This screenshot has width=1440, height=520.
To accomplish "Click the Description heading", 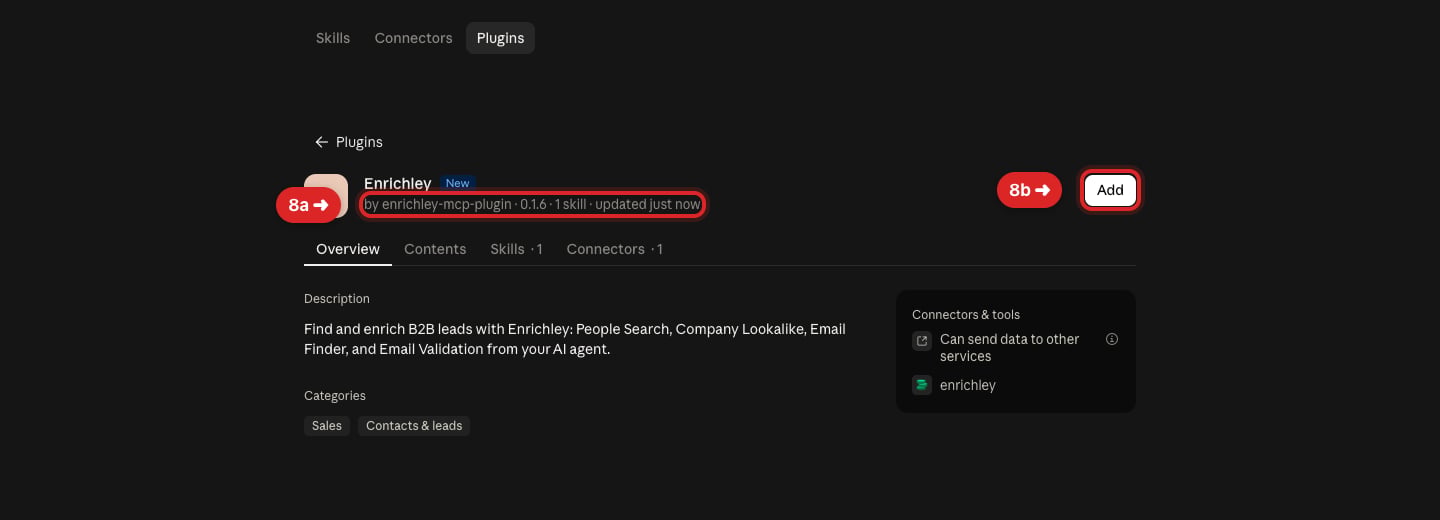I will [337, 299].
